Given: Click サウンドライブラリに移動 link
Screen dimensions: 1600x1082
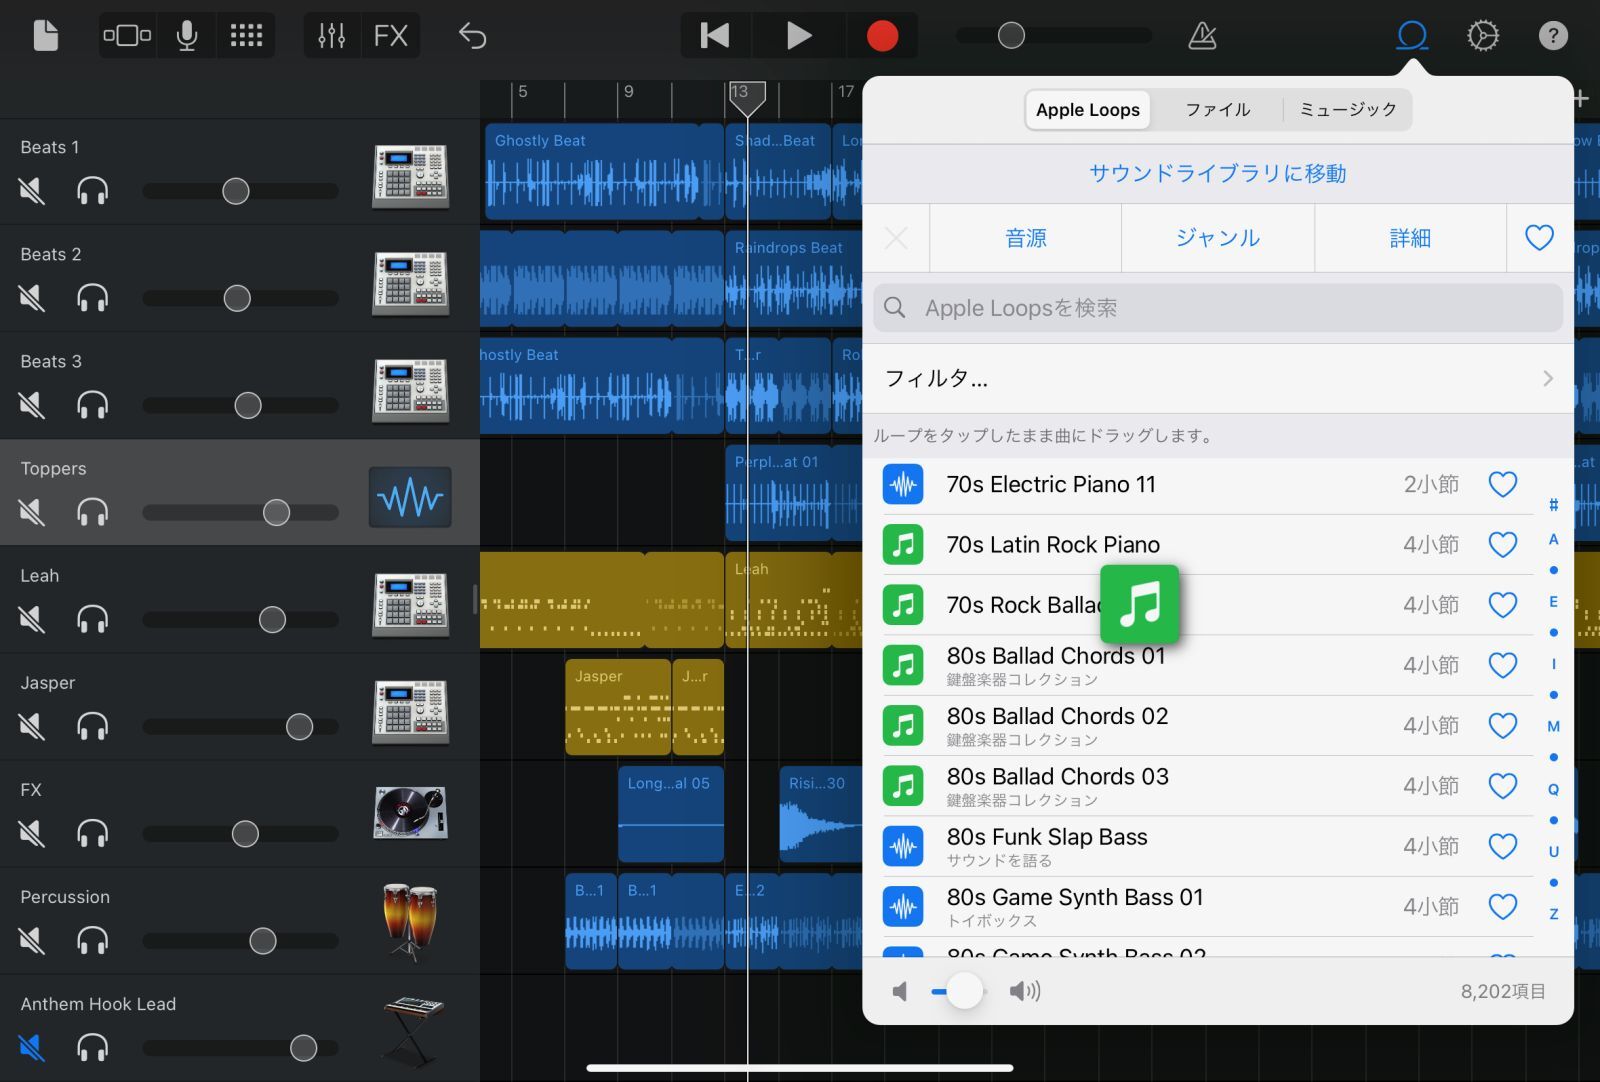Looking at the screenshot, I should (1217, 173).
